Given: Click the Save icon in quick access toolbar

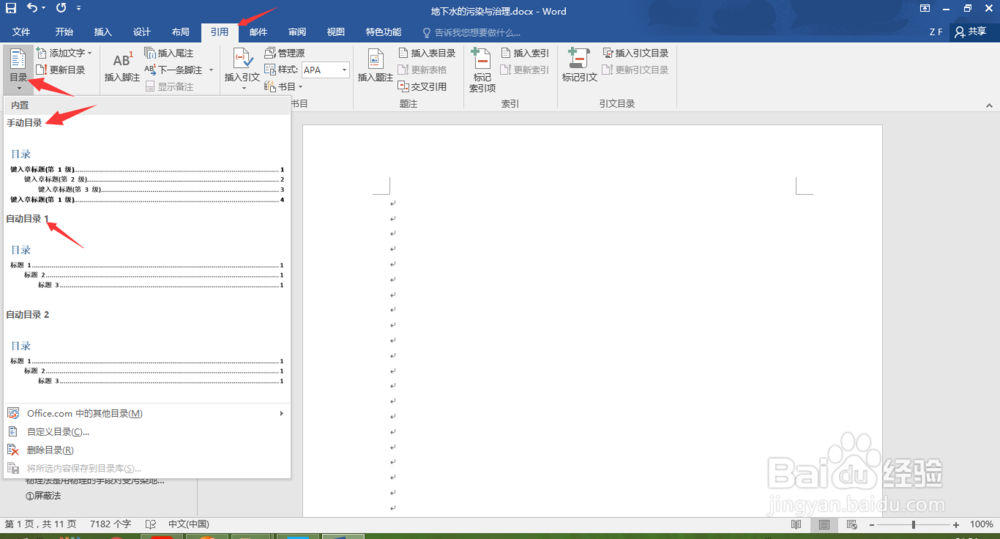Looking at the screenshot, I should click(11, 8).
